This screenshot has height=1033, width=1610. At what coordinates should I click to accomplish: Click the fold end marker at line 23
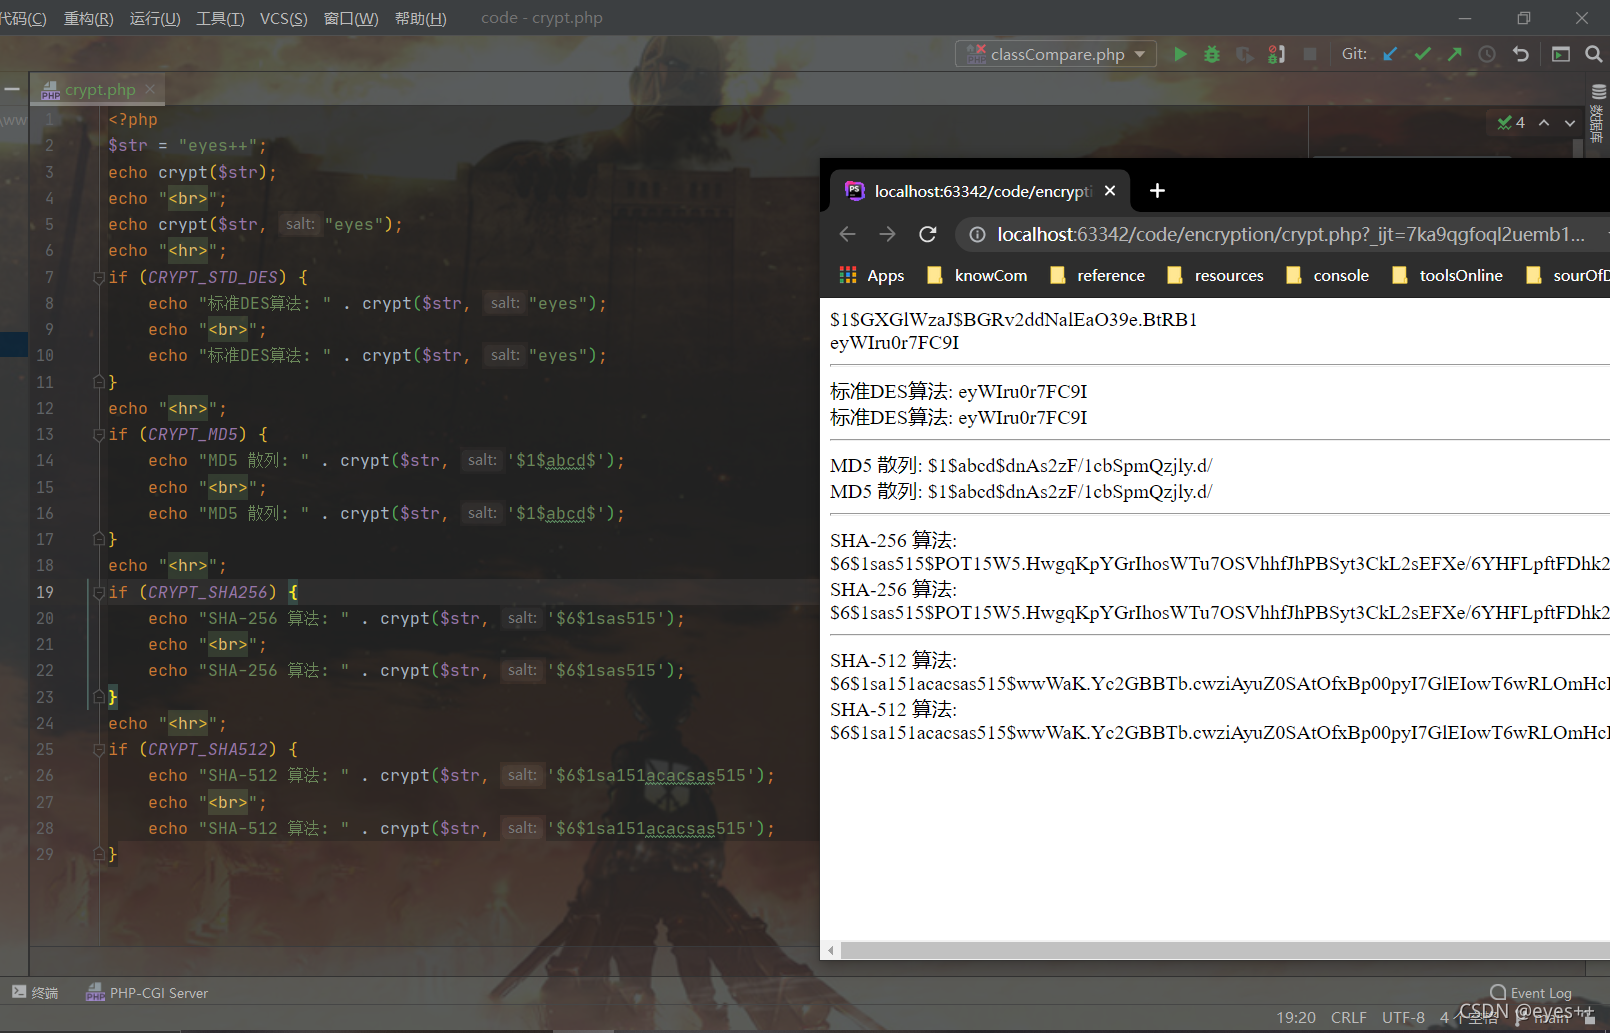click(x=99, y=697)
